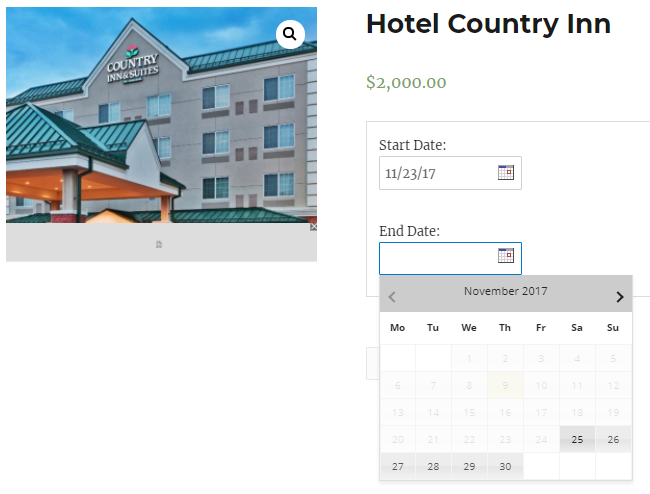Open the Start Date calendar icon
Viewport: 650px width, 494px height.
pos(506,173)
